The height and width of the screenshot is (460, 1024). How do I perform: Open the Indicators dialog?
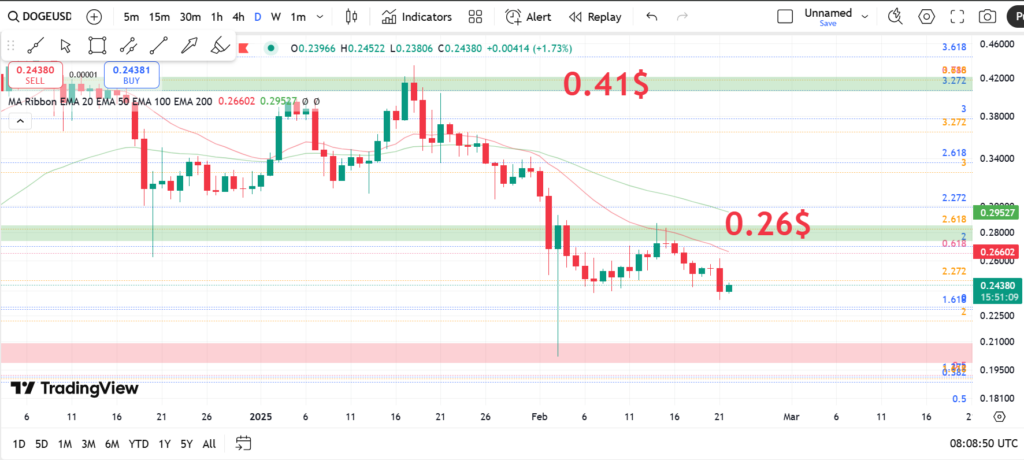click(x=417, y=17)
